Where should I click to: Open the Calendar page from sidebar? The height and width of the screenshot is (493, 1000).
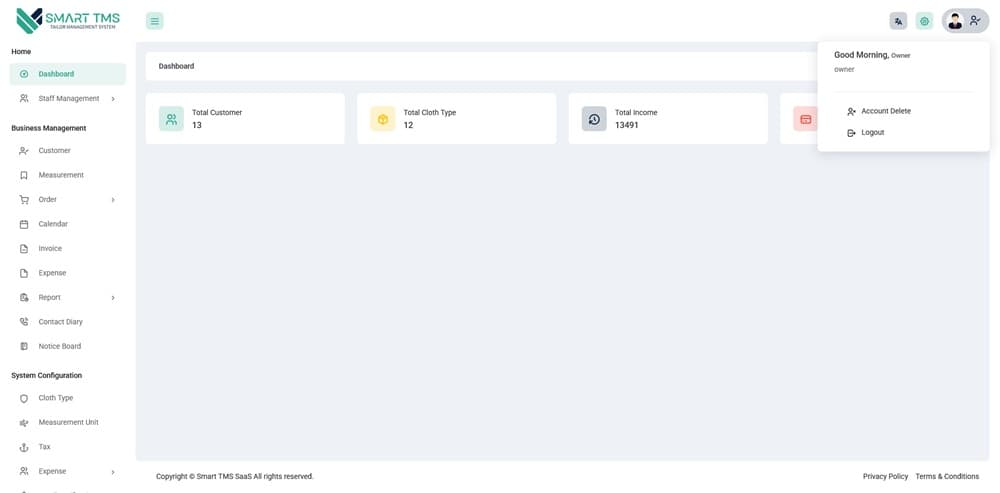point(53,224)
